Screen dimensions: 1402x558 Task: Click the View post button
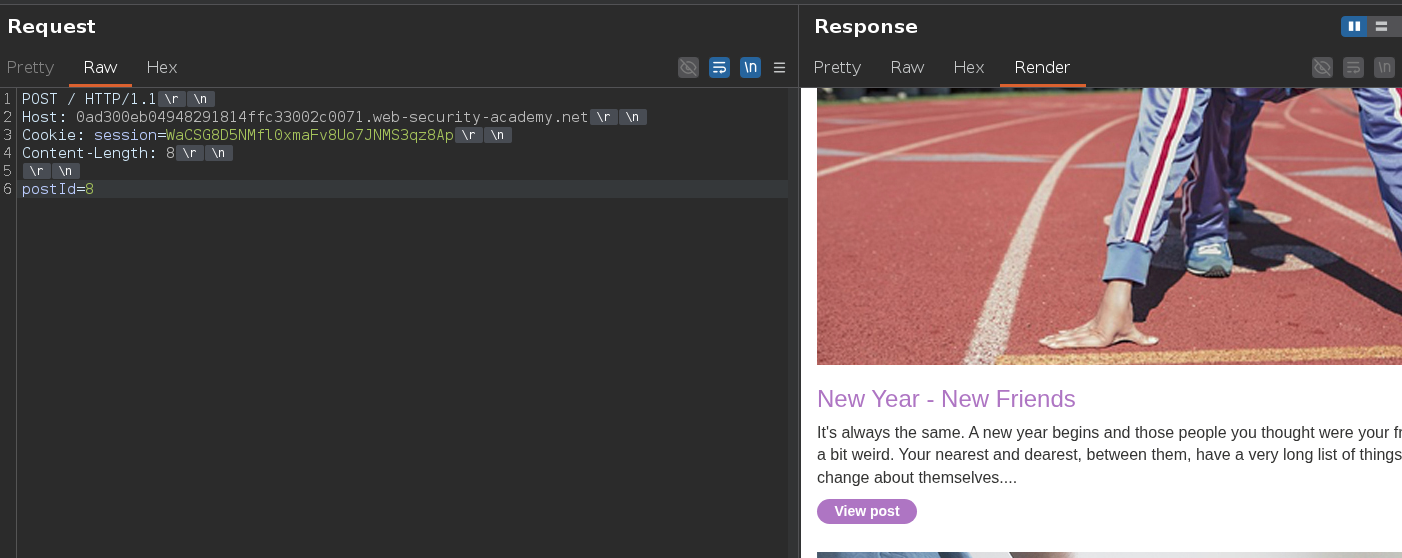pyautogui.click(x=867, y=511)
